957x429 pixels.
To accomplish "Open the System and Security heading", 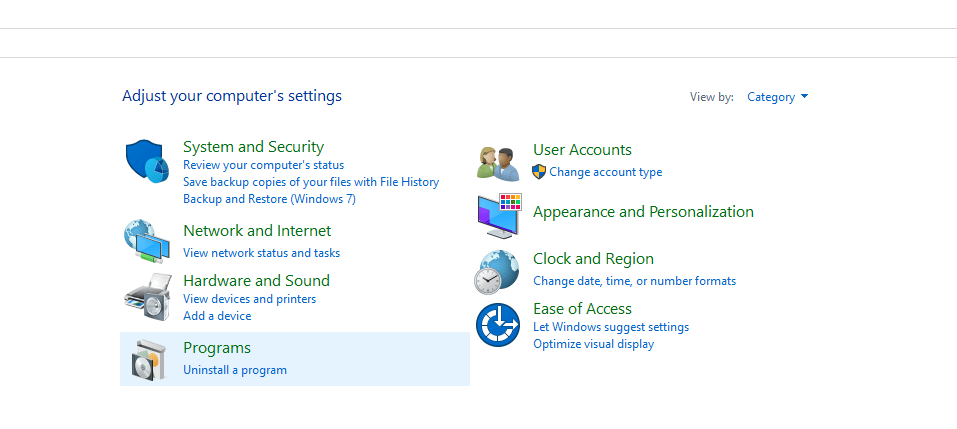I will 253,147.
